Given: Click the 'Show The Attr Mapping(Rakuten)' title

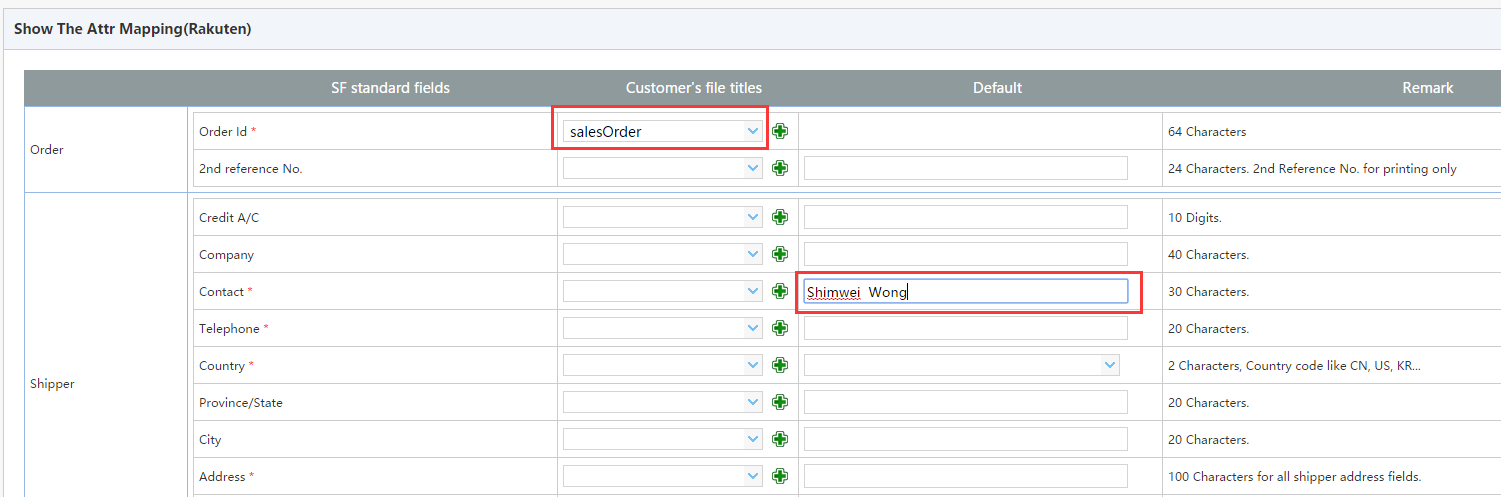Looking at the screenshot, I should click(x=132, y=29).
